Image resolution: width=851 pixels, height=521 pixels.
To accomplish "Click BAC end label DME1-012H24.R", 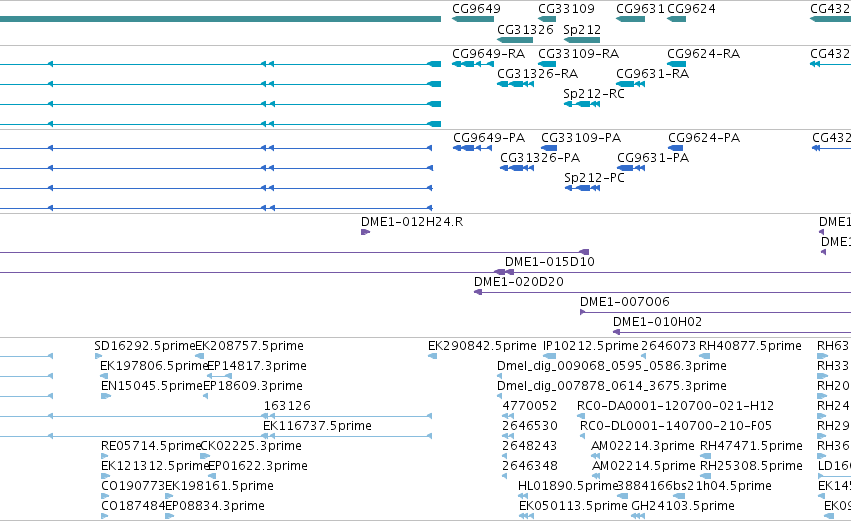I will point(412,222).
